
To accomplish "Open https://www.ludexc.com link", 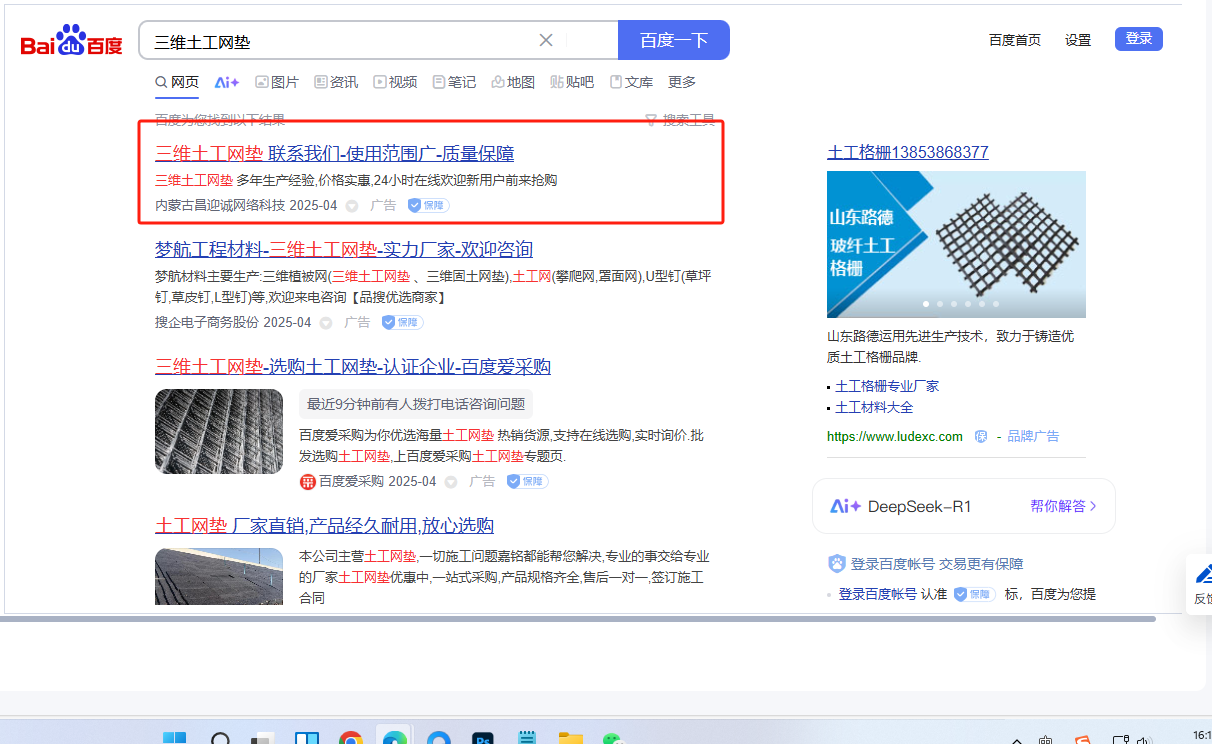I will click(895, 436).
